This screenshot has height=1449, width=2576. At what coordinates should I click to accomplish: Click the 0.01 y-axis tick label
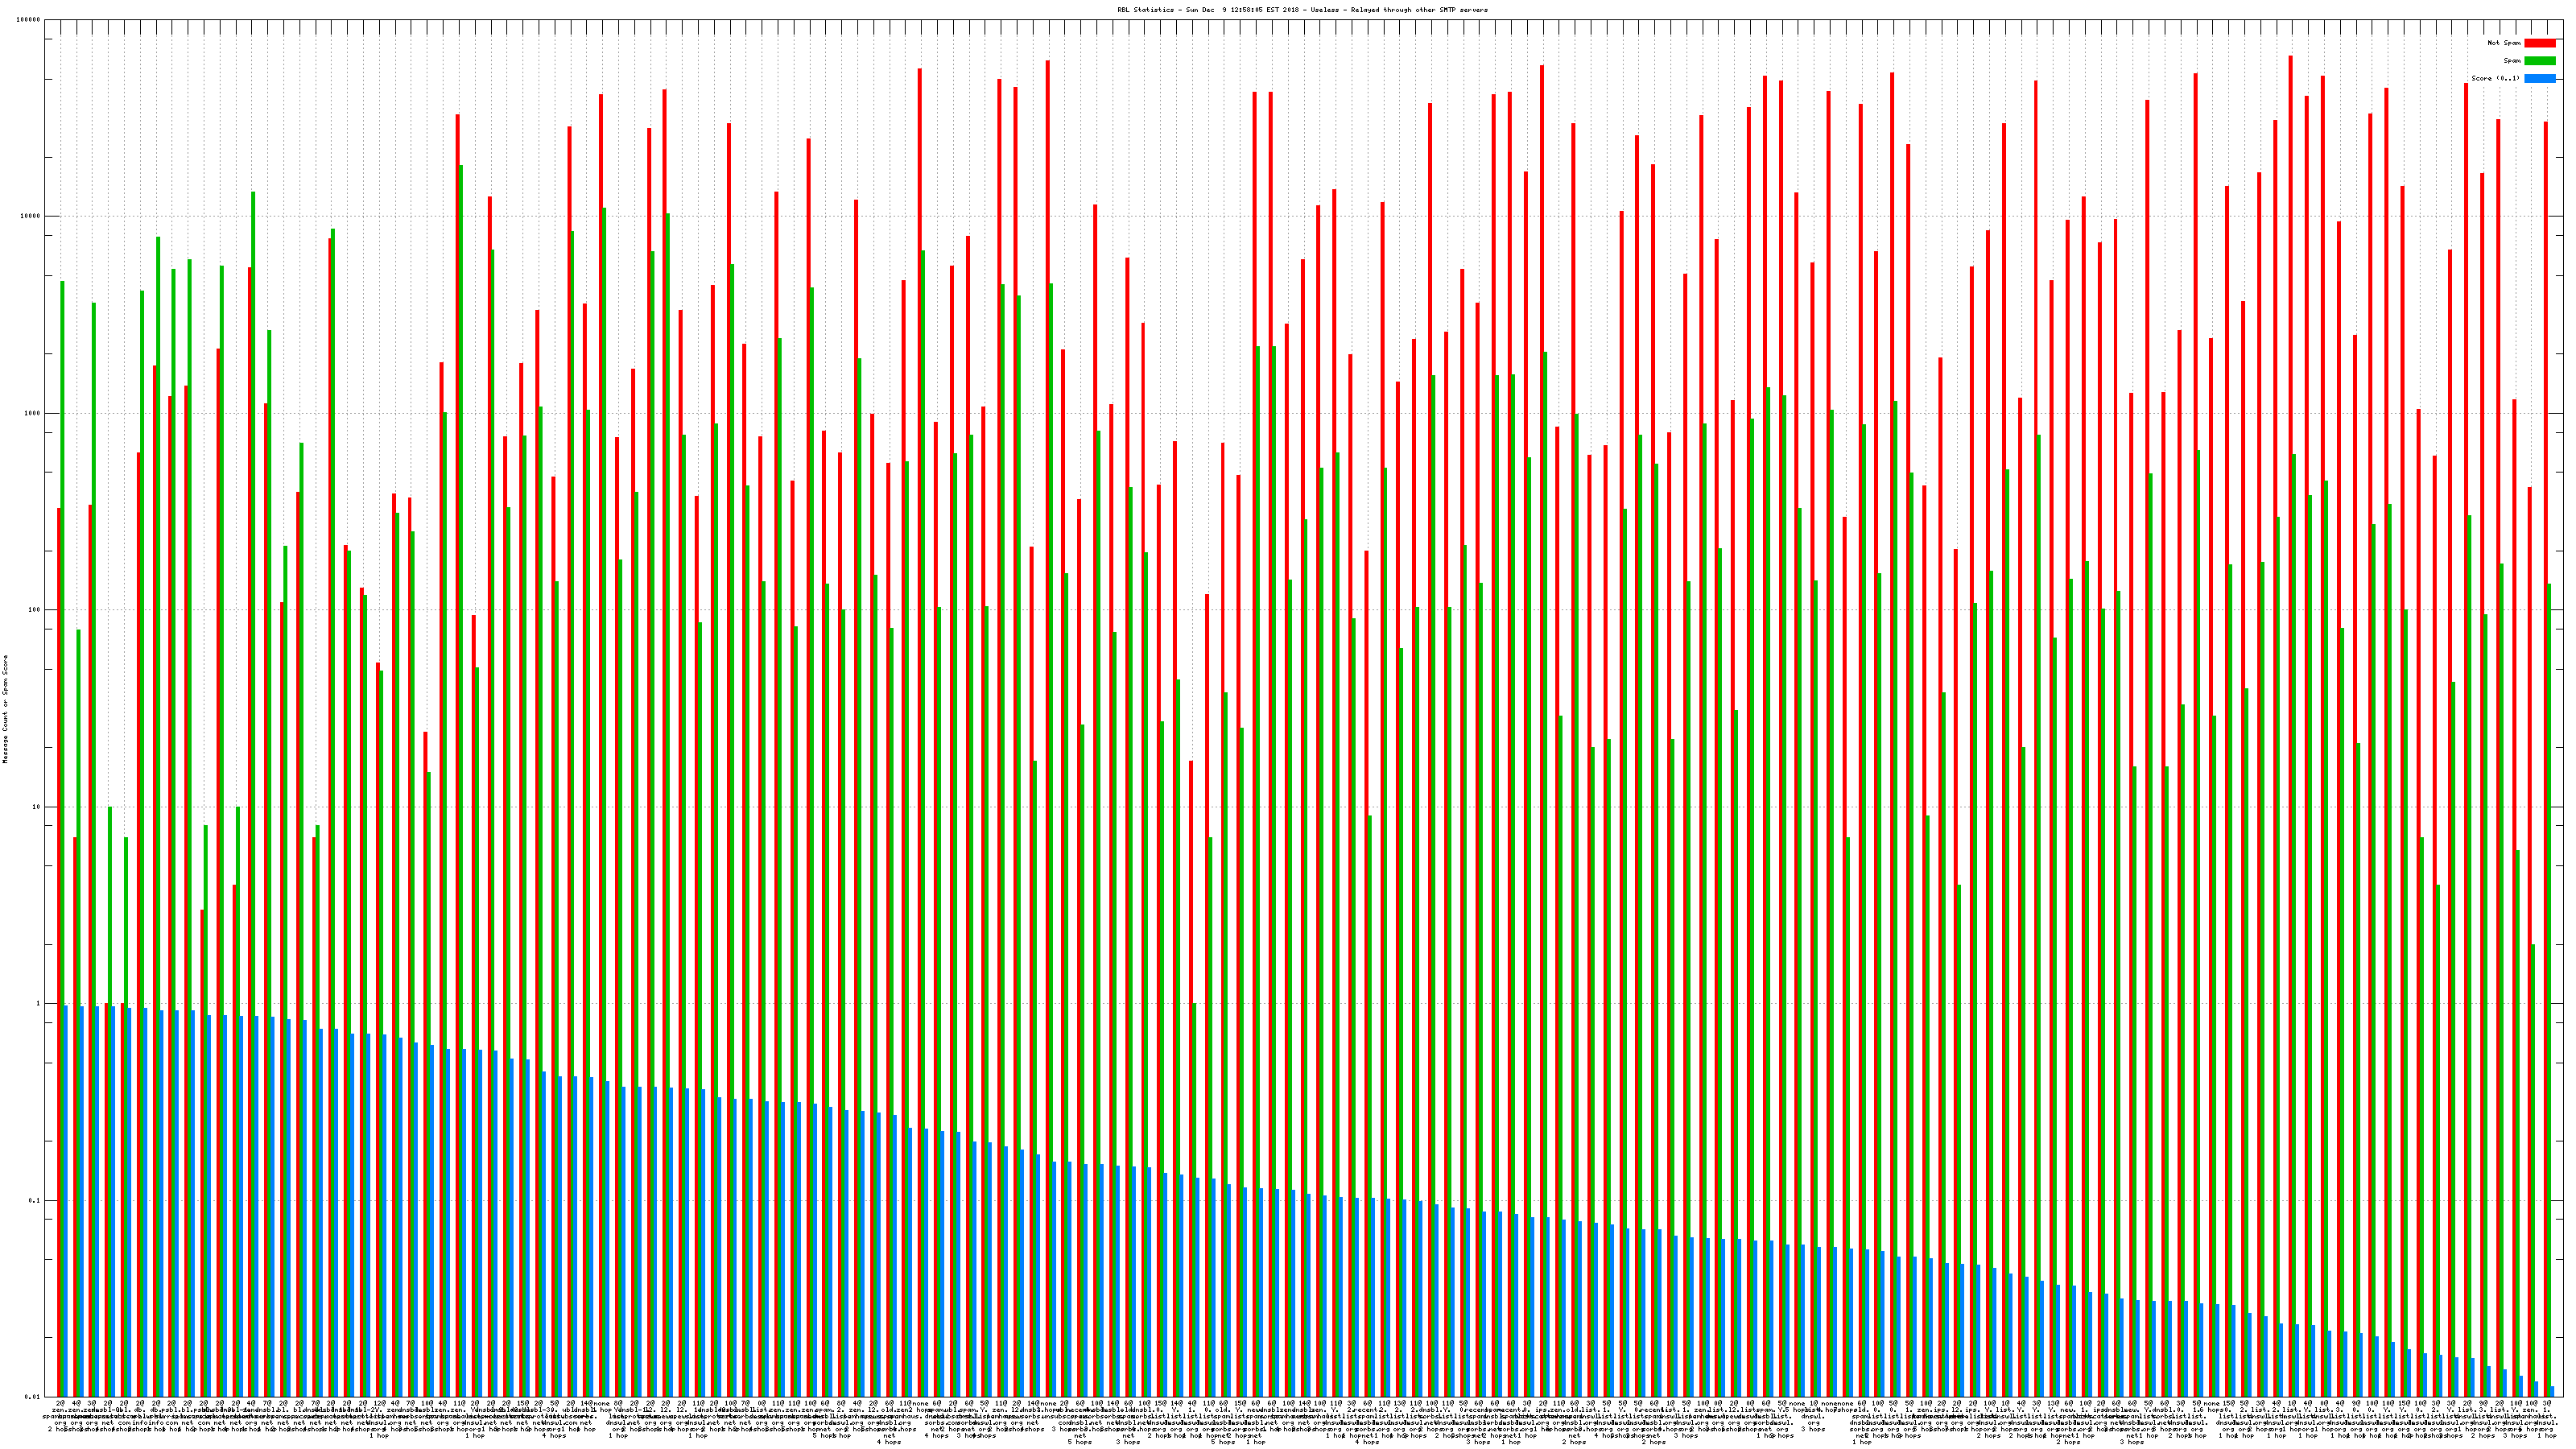[33, 1397]
